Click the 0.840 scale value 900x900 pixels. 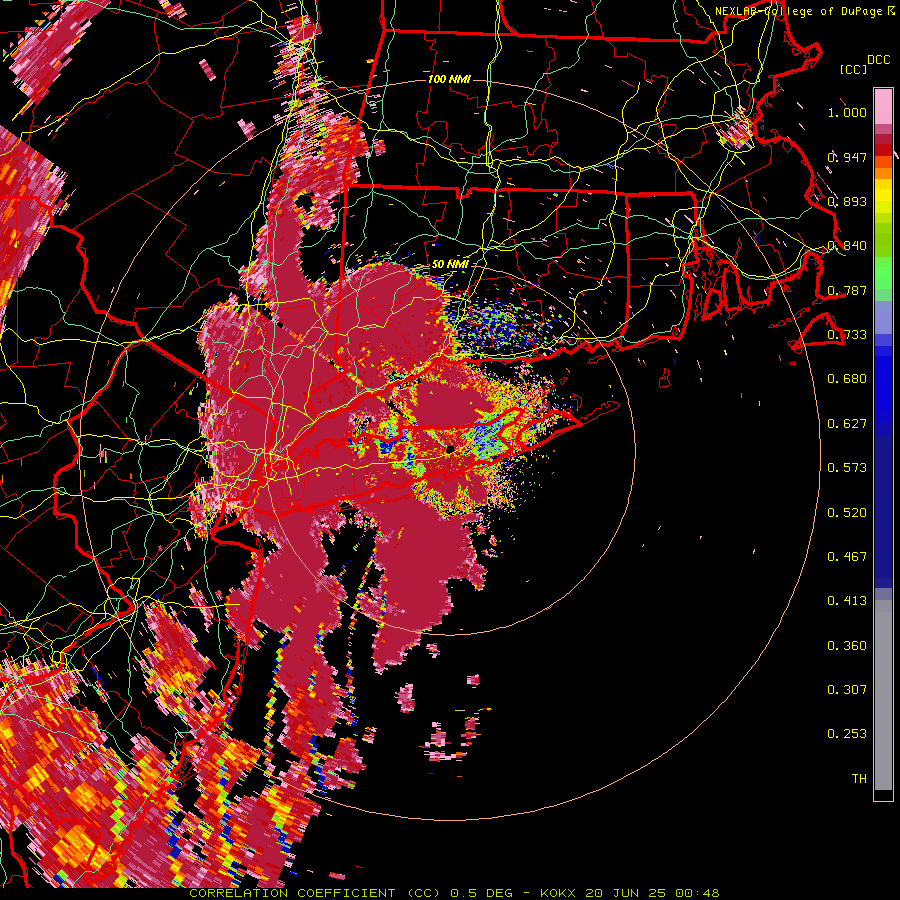(847, 246)
